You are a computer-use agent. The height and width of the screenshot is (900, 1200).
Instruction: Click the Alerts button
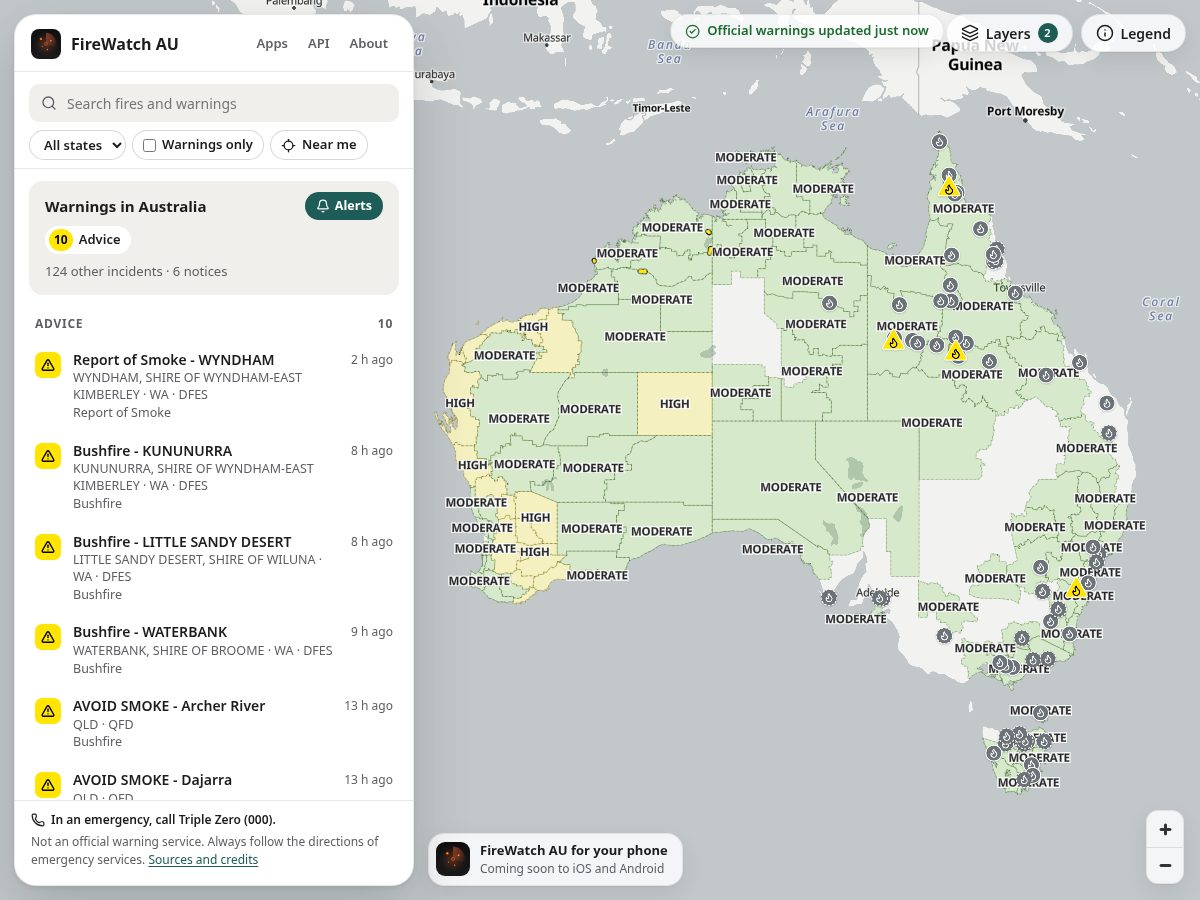pos(344,206)
